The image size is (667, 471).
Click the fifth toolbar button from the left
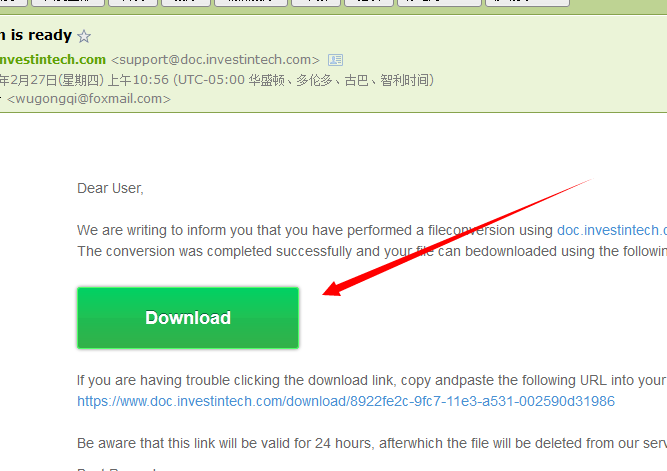(x=251, y=3)
